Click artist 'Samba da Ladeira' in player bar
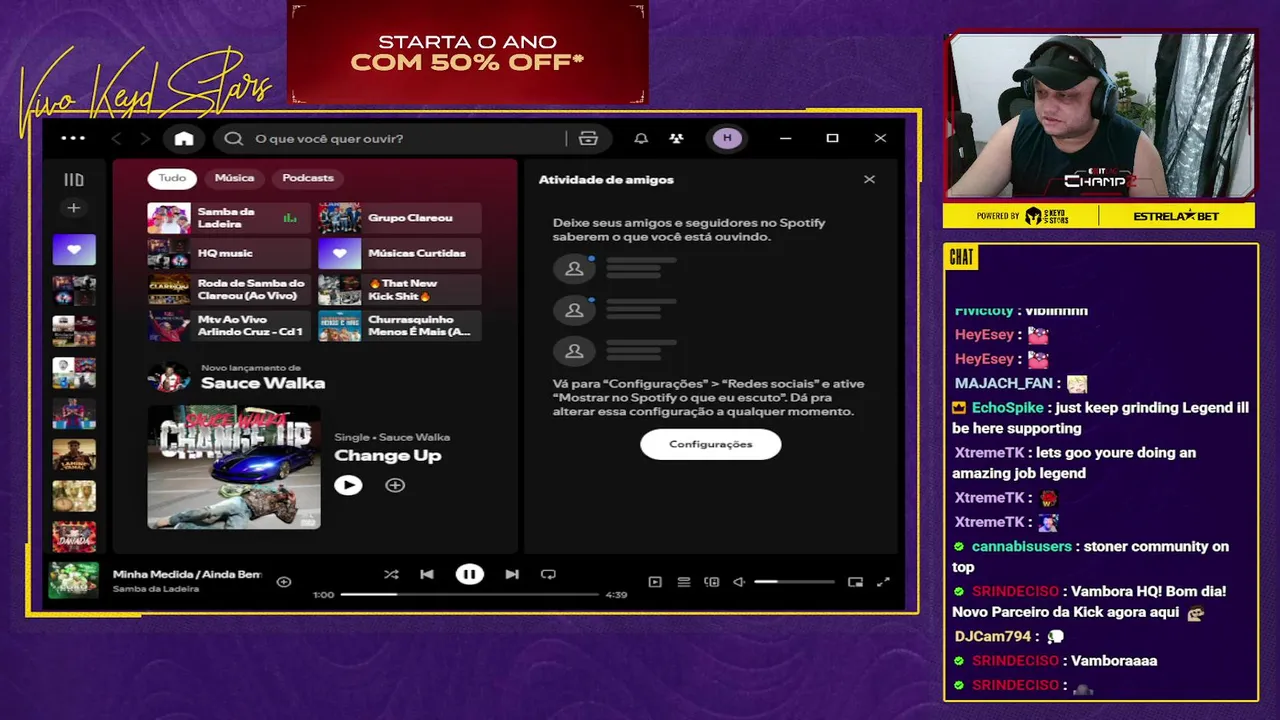The width and height of the screenshot is (1280, 720). coord(155,589)
